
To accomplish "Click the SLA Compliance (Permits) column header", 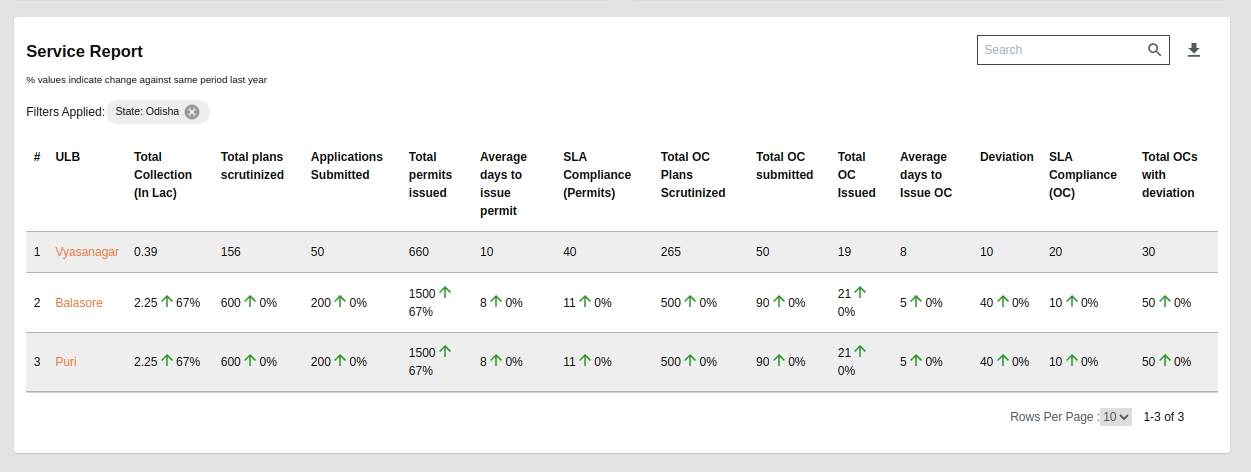I will click(596, 175).
